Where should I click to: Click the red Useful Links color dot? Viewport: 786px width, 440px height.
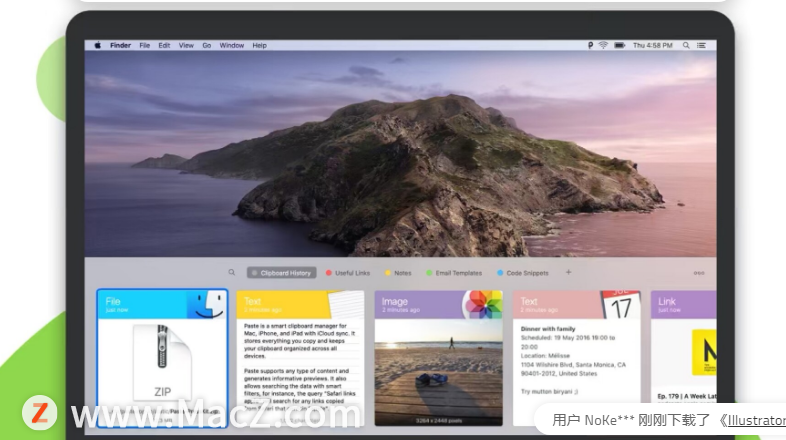coord(329,273)
